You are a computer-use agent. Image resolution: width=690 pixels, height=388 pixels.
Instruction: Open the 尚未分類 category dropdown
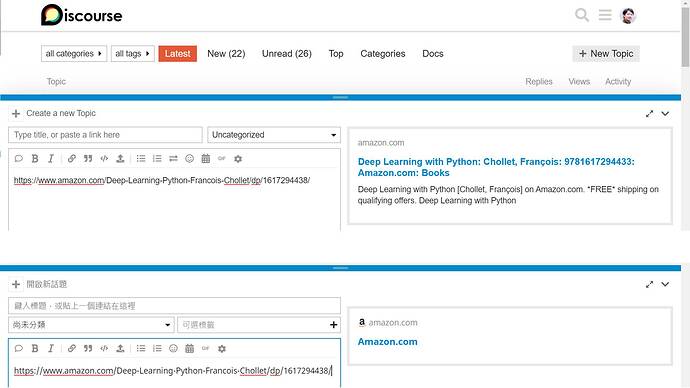coord(91,325)
